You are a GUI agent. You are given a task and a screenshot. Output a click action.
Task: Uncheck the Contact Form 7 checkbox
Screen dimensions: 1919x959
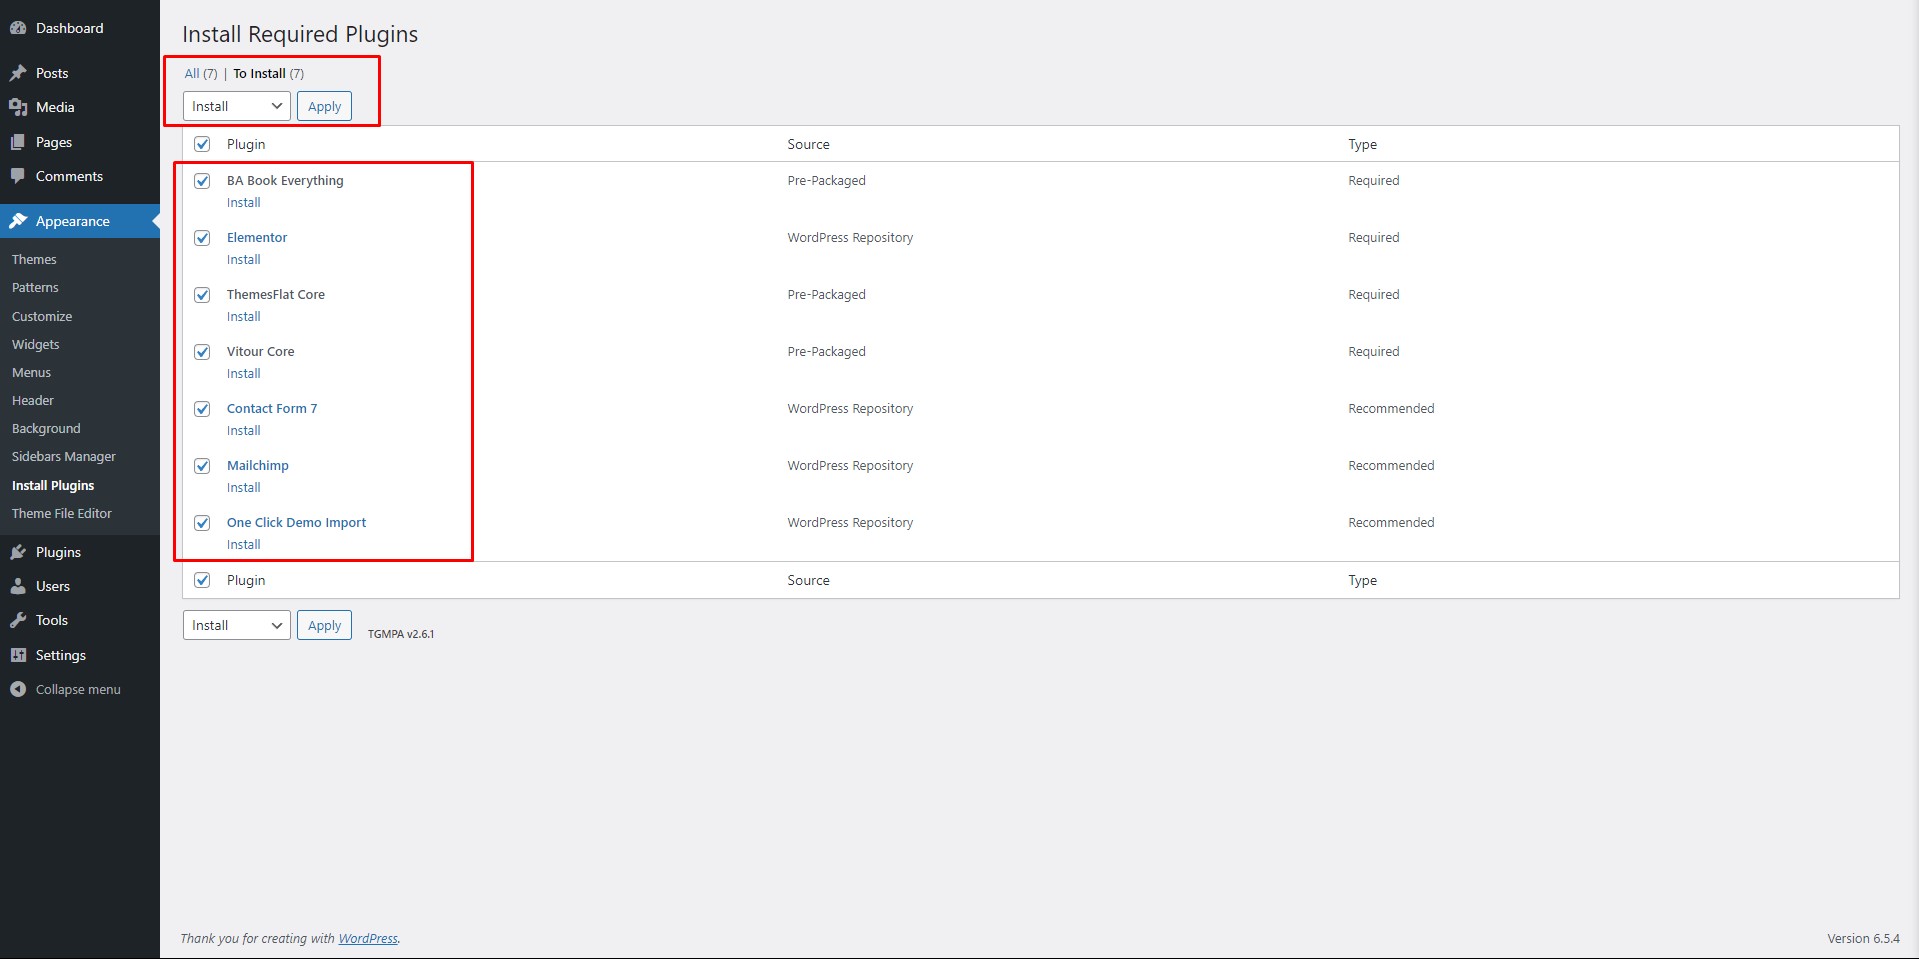pyautogui.click(x=202, y=409)
